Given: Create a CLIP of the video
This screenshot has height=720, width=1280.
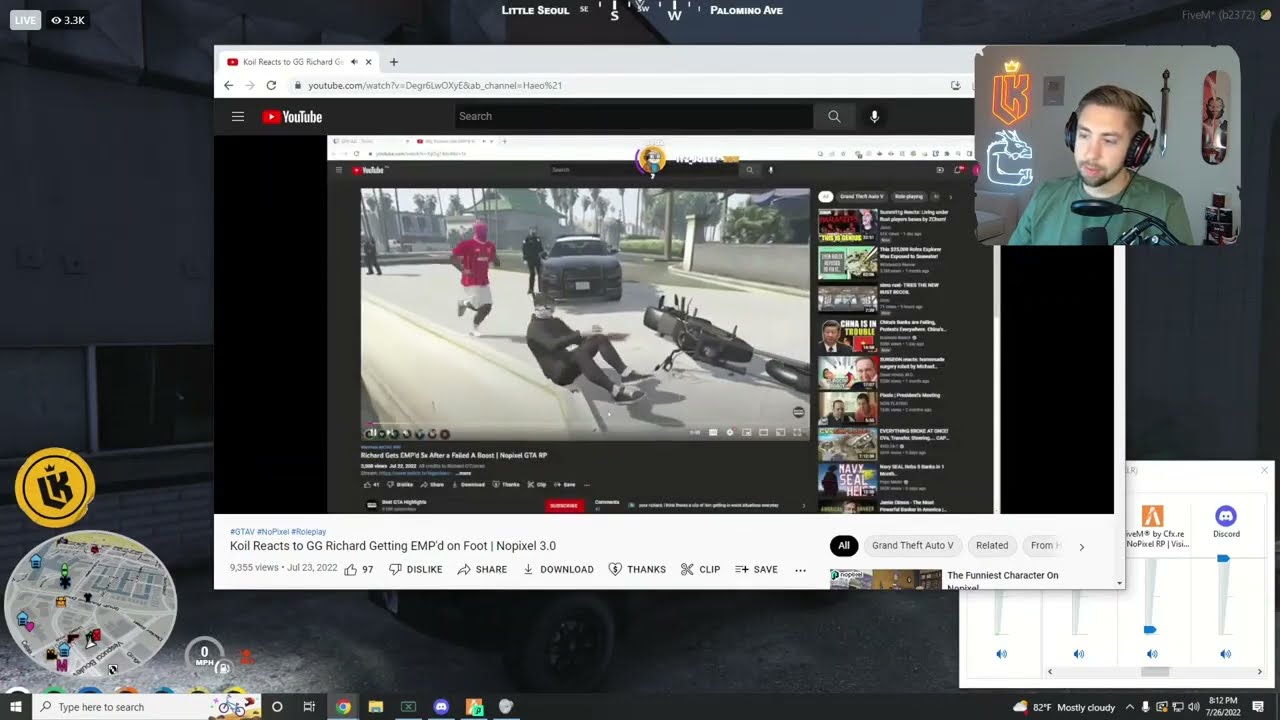Looking at the screenshot, I should (x=700, y=569).
